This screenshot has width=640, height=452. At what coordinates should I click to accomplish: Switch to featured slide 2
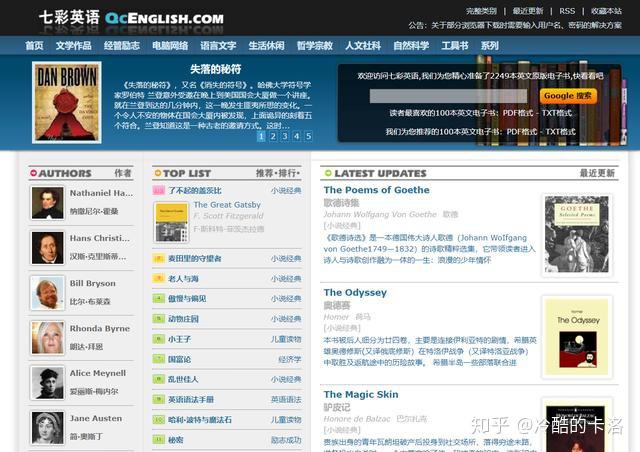click(x=273, y=136)
